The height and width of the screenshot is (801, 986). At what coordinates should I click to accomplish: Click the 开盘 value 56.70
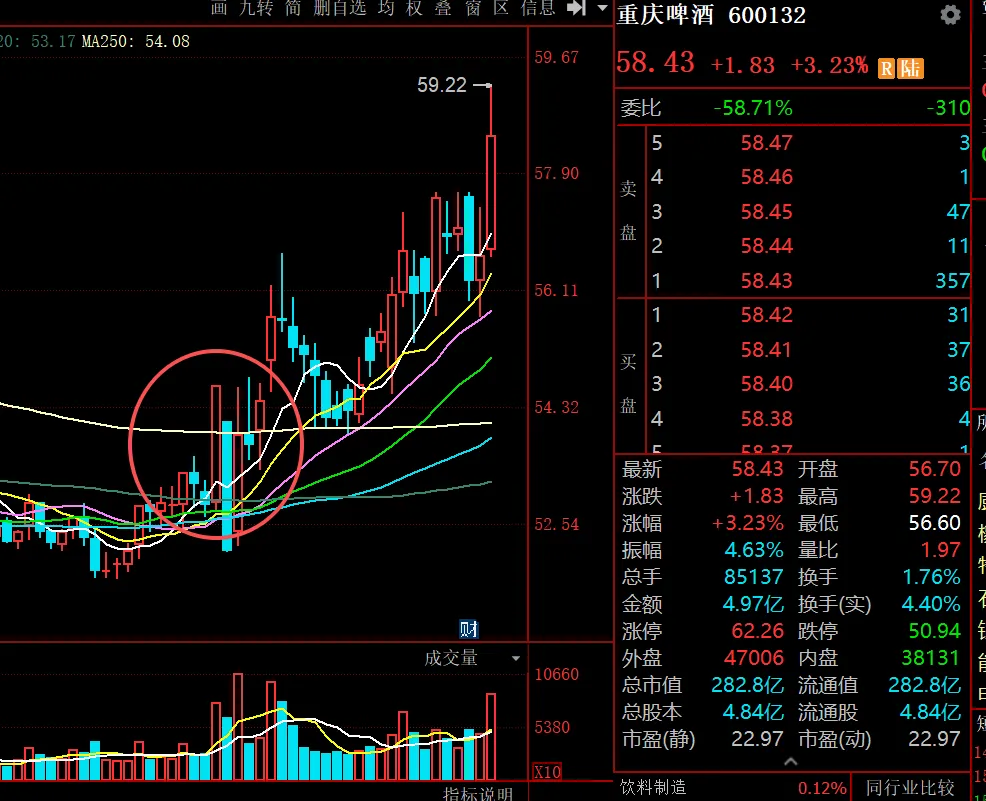934,468
